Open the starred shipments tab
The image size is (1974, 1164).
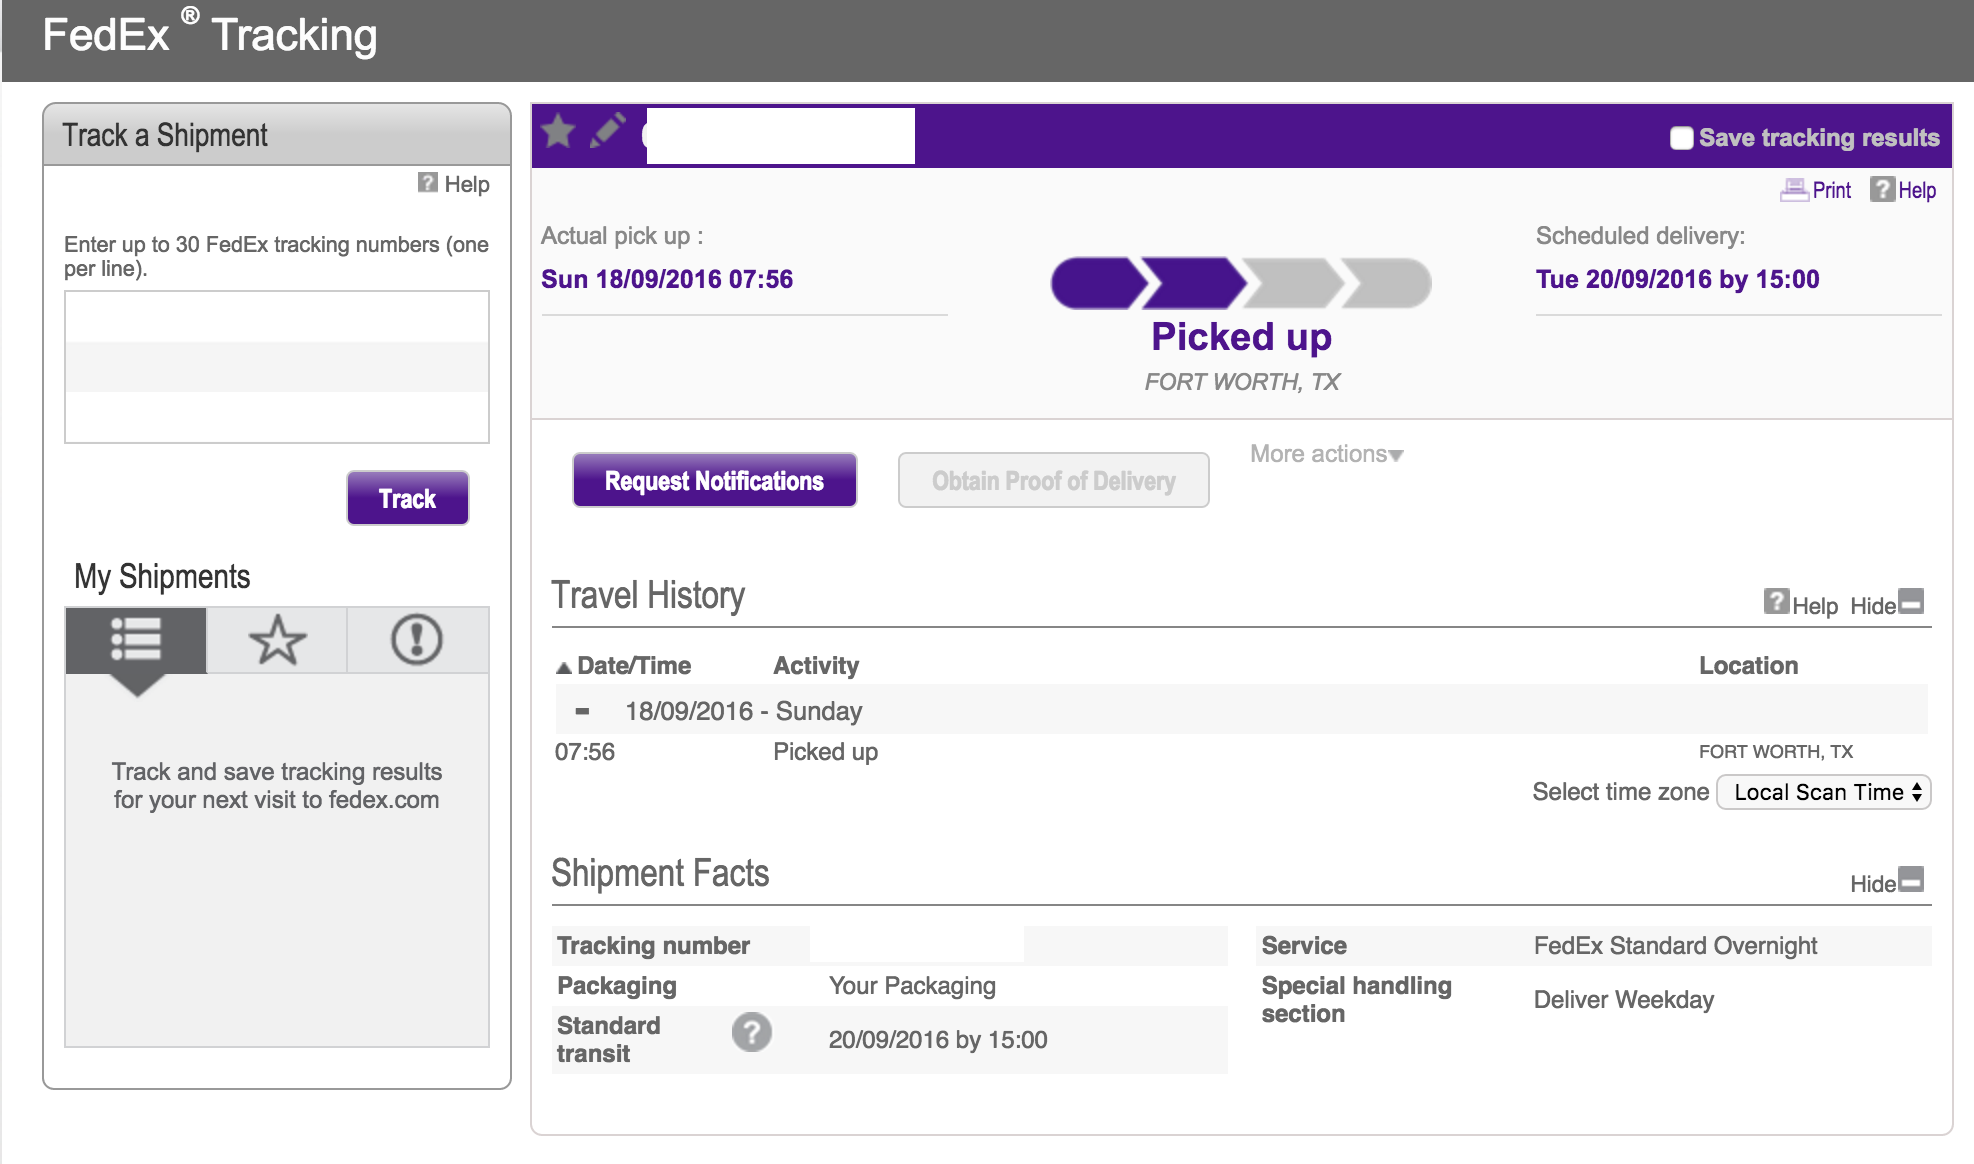pyautogui.click(x=277, y=640)
